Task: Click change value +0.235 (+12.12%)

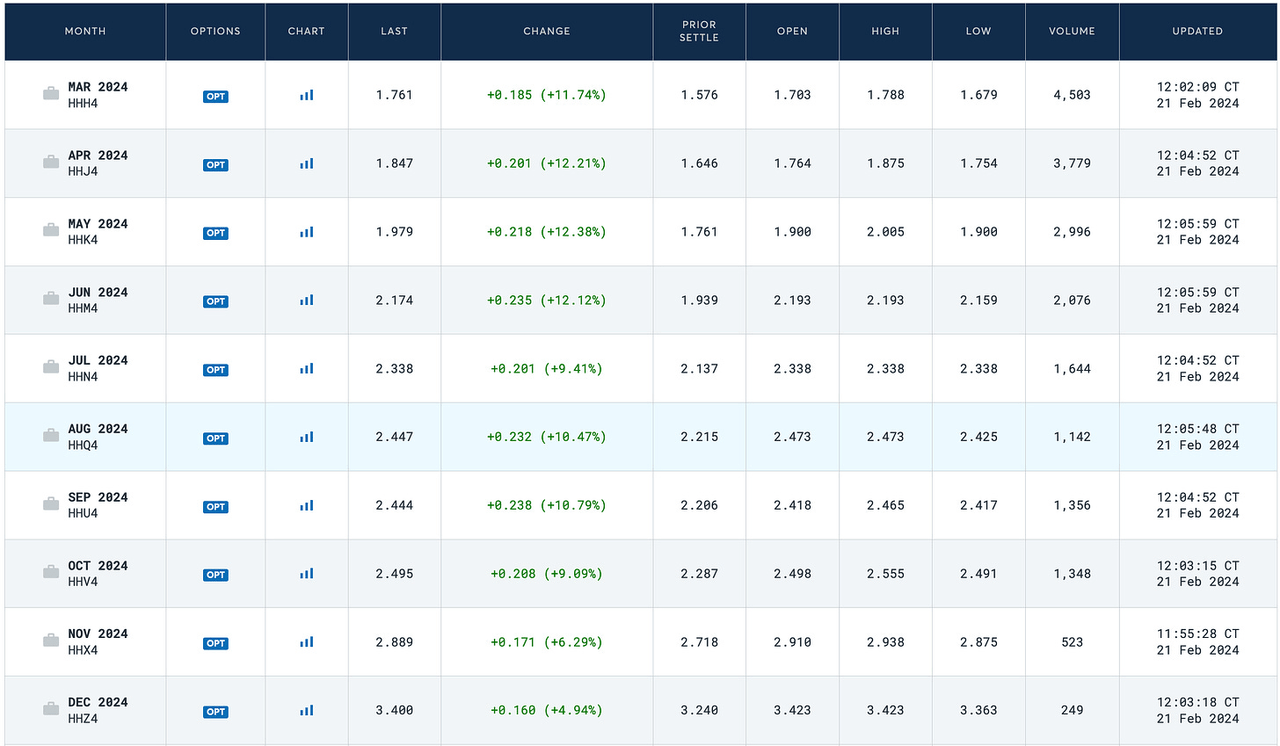Action: (546, 300)
